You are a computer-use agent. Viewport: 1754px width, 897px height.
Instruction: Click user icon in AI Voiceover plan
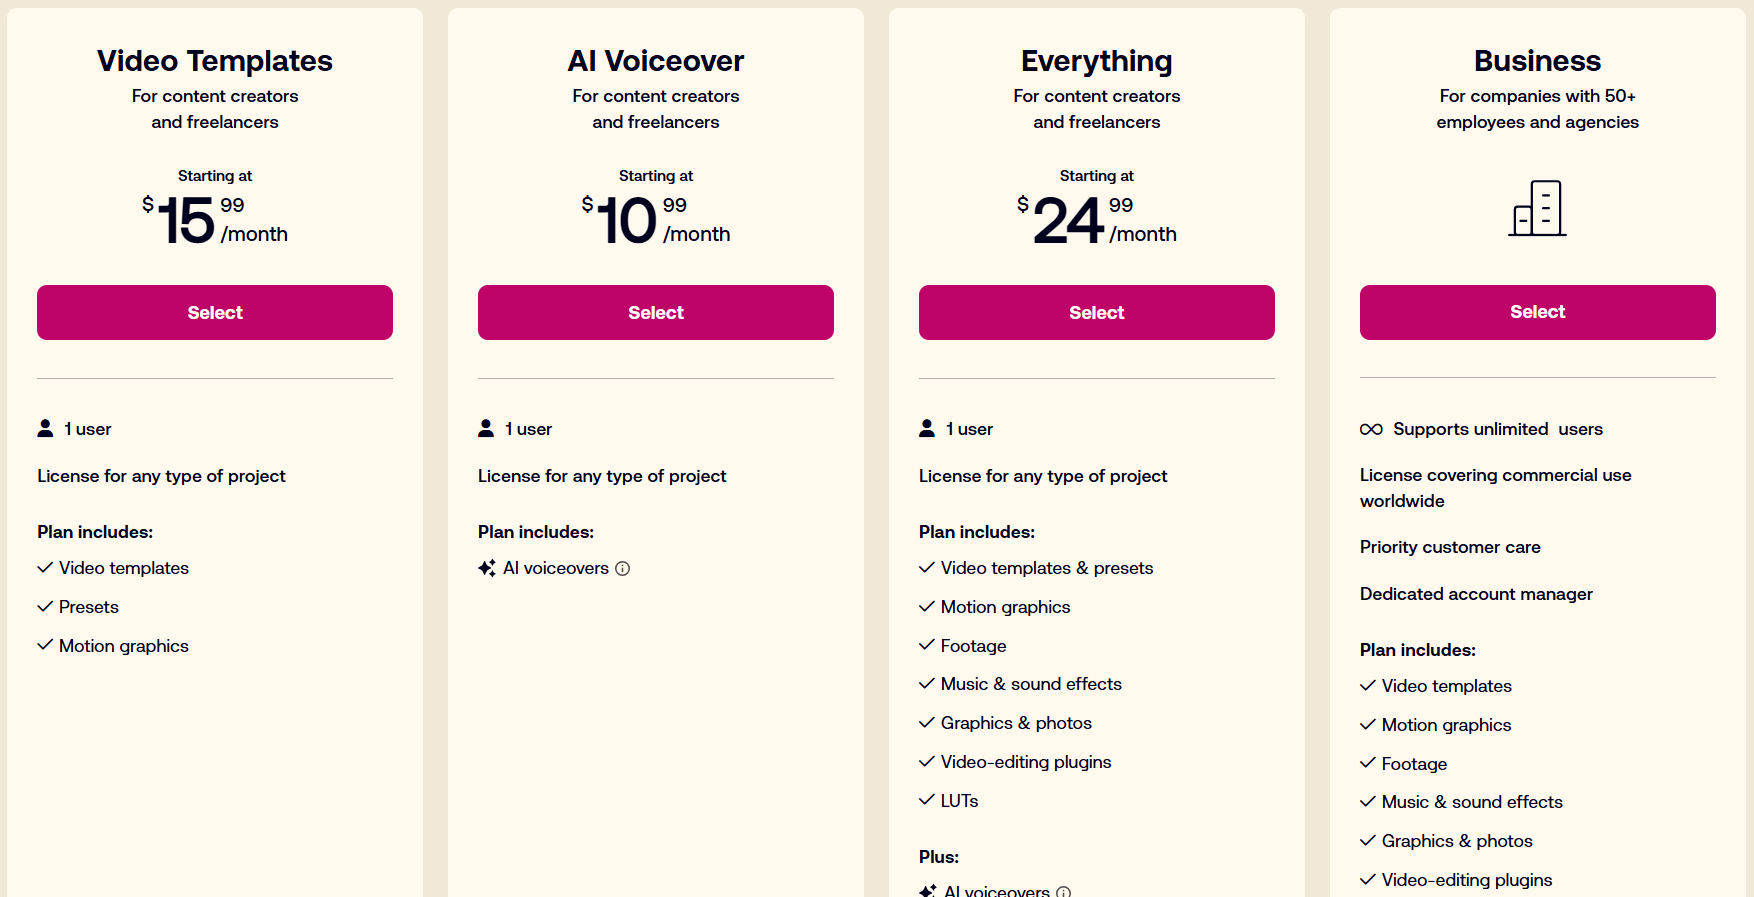click(x=486, y=429)
